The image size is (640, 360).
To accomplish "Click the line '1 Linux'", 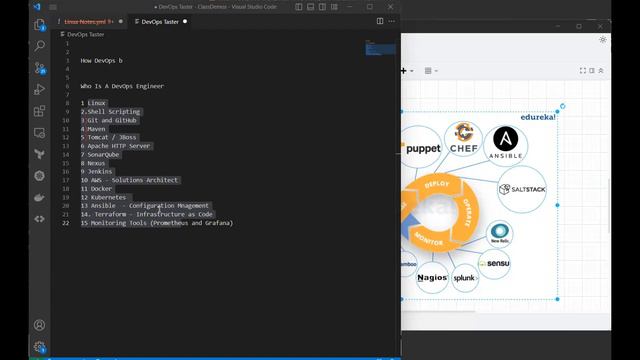I will pyautogui.click(x=93, y=103).
